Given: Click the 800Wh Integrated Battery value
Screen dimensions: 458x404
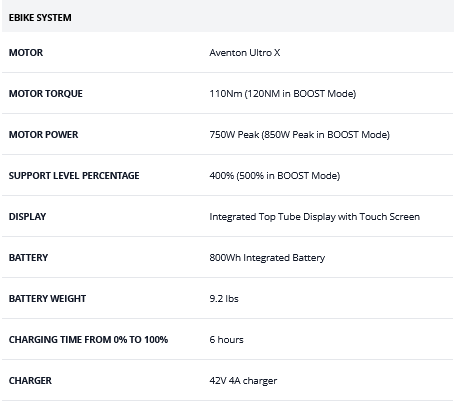Looking at the screenshot, I should [x=267, y=258].
